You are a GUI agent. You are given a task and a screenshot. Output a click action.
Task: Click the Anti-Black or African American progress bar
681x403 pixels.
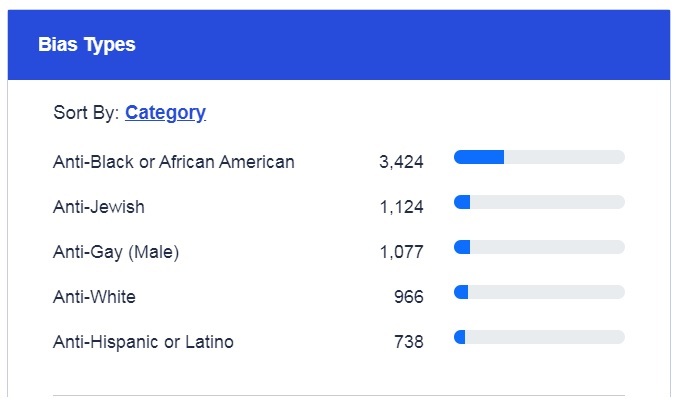coord(539,157)
